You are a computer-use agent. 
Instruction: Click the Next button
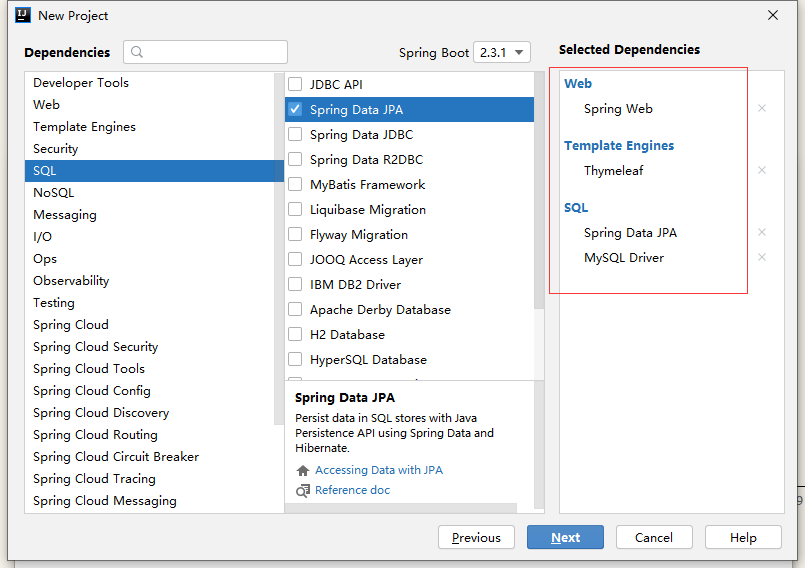click(565, 537)
